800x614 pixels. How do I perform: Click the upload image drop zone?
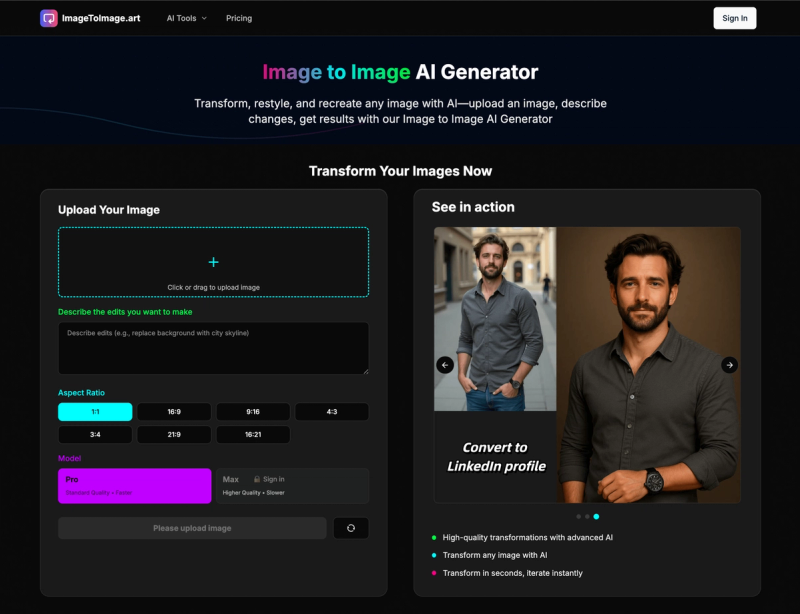pyautogui.click(x=213, y=262)
